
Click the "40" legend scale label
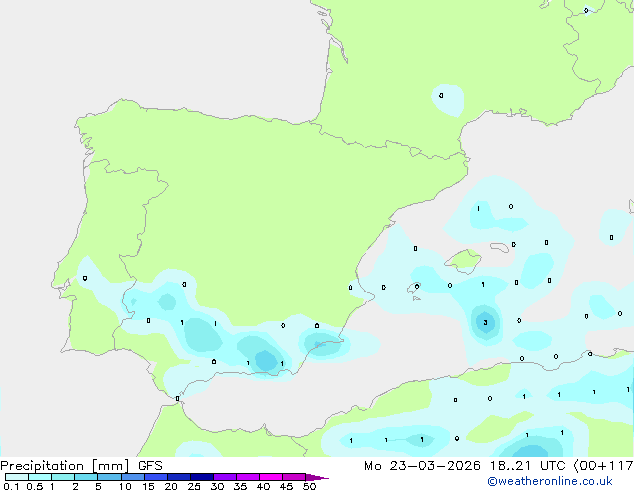click(x=263, y=486)
